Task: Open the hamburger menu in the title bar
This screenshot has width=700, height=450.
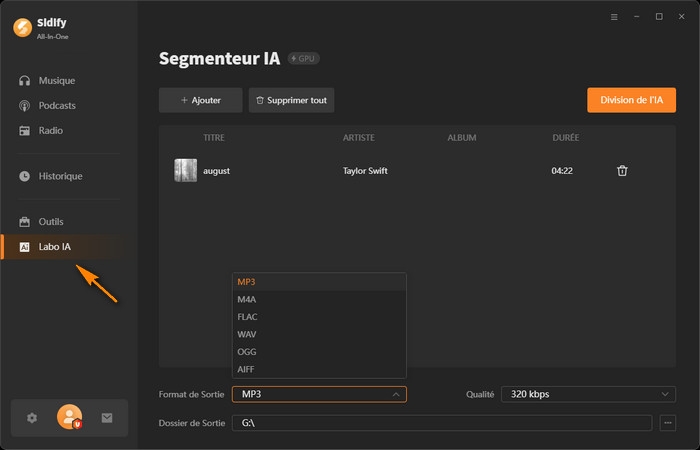Action: (614, 17)
